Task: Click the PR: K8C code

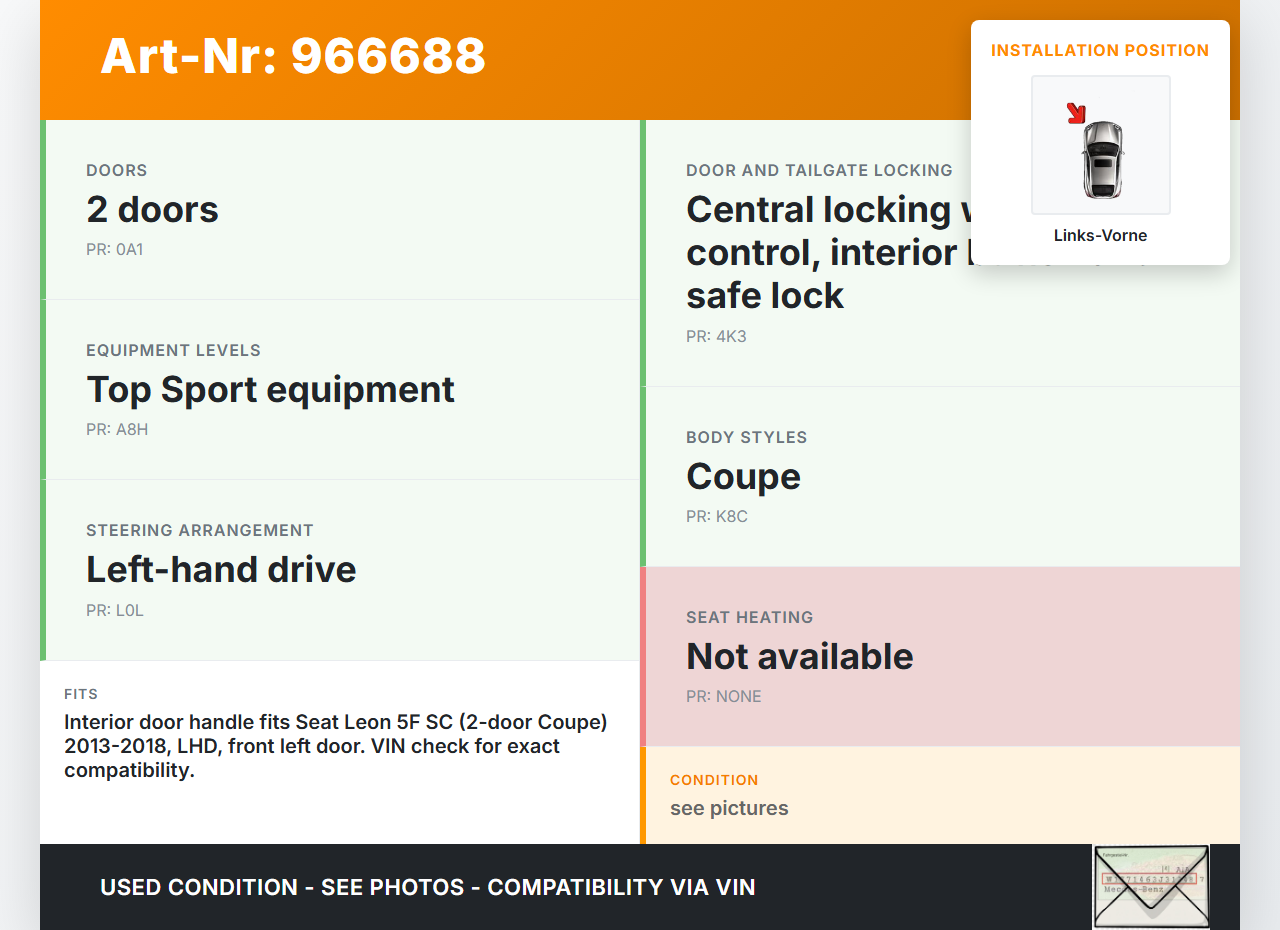Action: [x=717, y=517]
